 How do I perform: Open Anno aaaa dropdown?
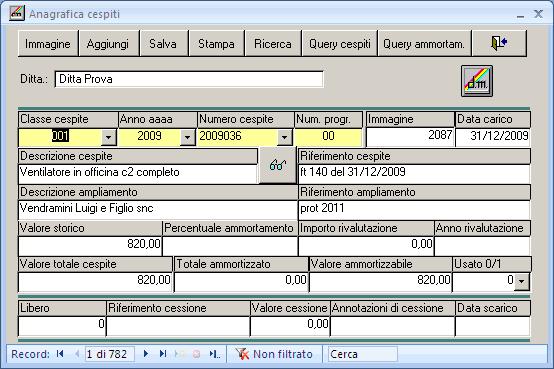tap(188, 137)
